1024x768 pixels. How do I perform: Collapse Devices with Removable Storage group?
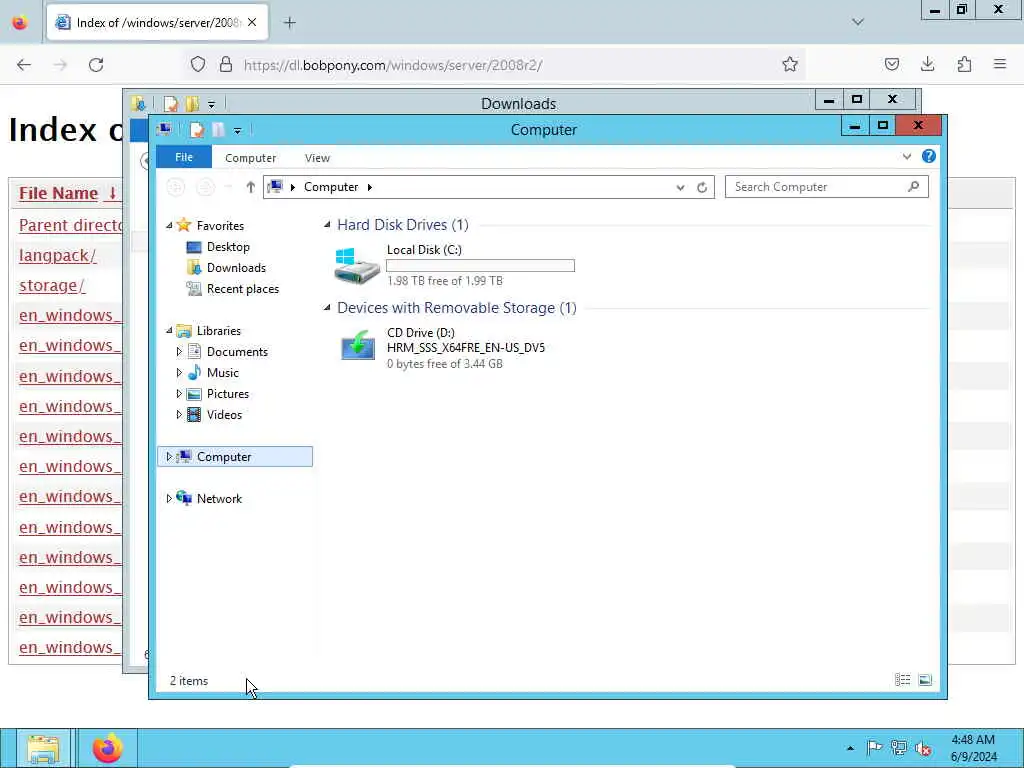tap(327, 308)
